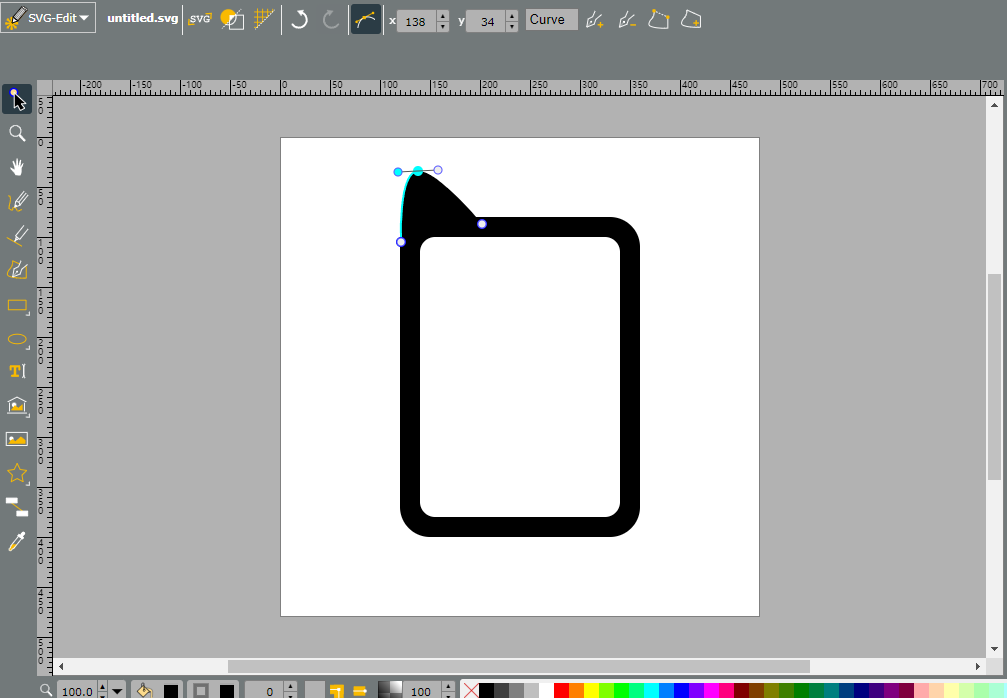Choose the red color swatch
The height and width of the screenshot is (698, 1007).
[x=561, y=690]
